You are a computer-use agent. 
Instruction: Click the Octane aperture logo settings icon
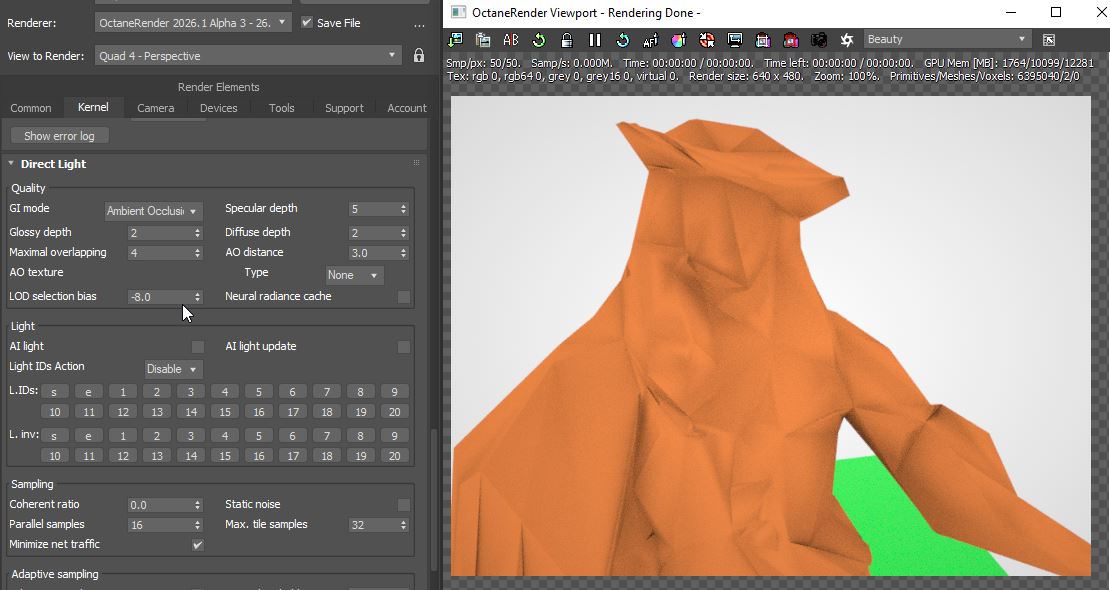[847, 40]
